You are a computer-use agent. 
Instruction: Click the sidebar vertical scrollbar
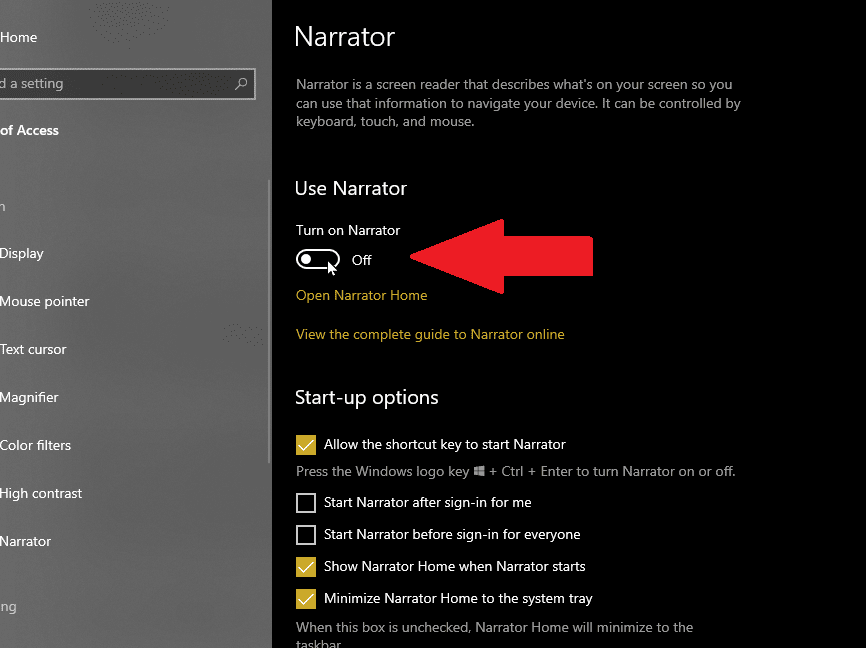pos(269,321)
